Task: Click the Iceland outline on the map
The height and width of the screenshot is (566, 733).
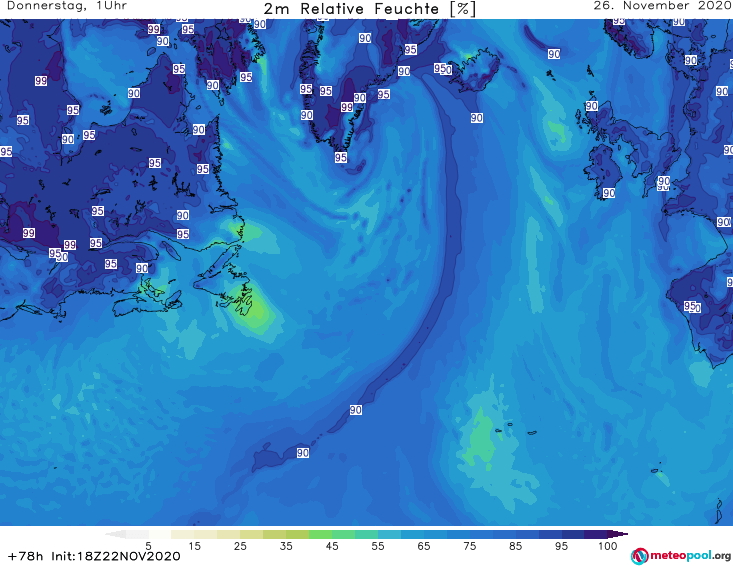Action: 474,71
